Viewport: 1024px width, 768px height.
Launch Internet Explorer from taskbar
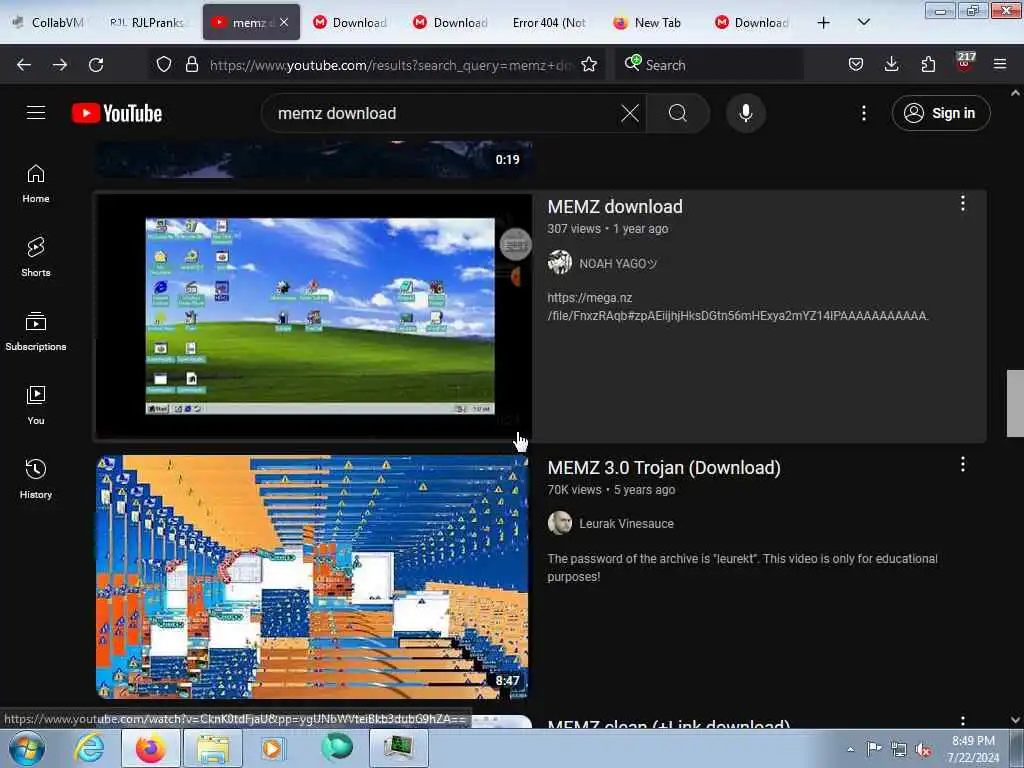click(88, 748)
